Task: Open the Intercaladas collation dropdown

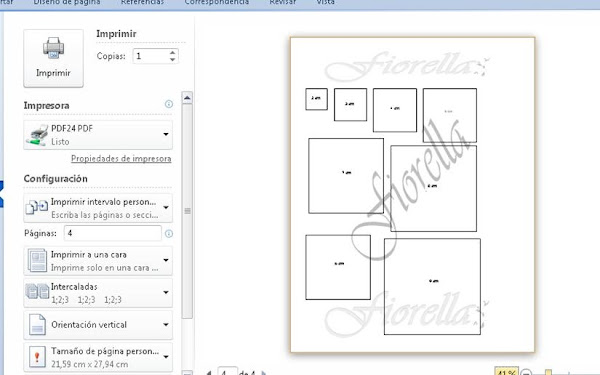Action: (98, 293)
